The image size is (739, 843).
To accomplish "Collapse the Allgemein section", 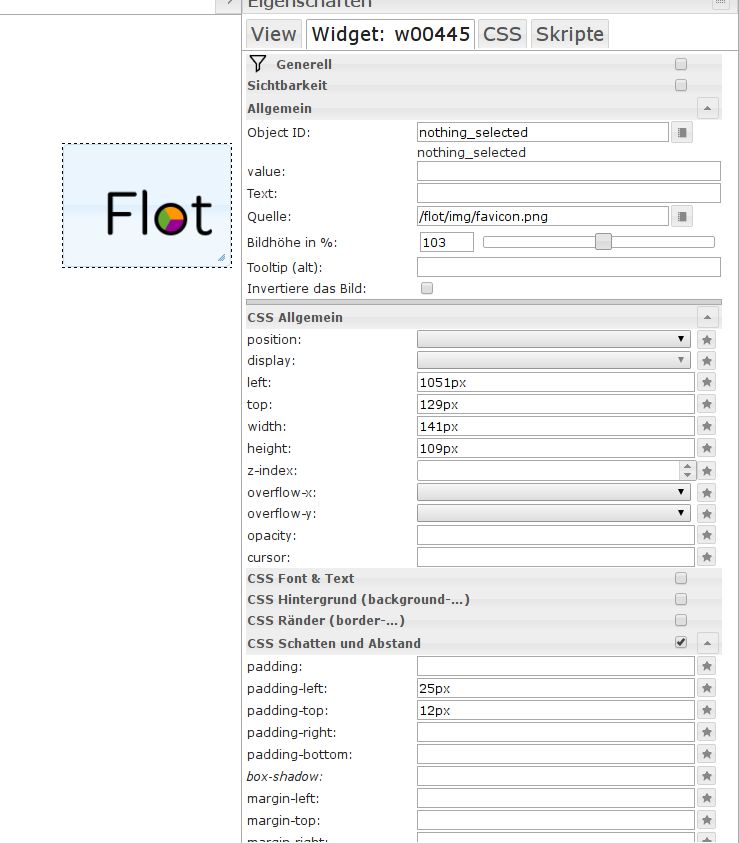I will click(707, 108).
